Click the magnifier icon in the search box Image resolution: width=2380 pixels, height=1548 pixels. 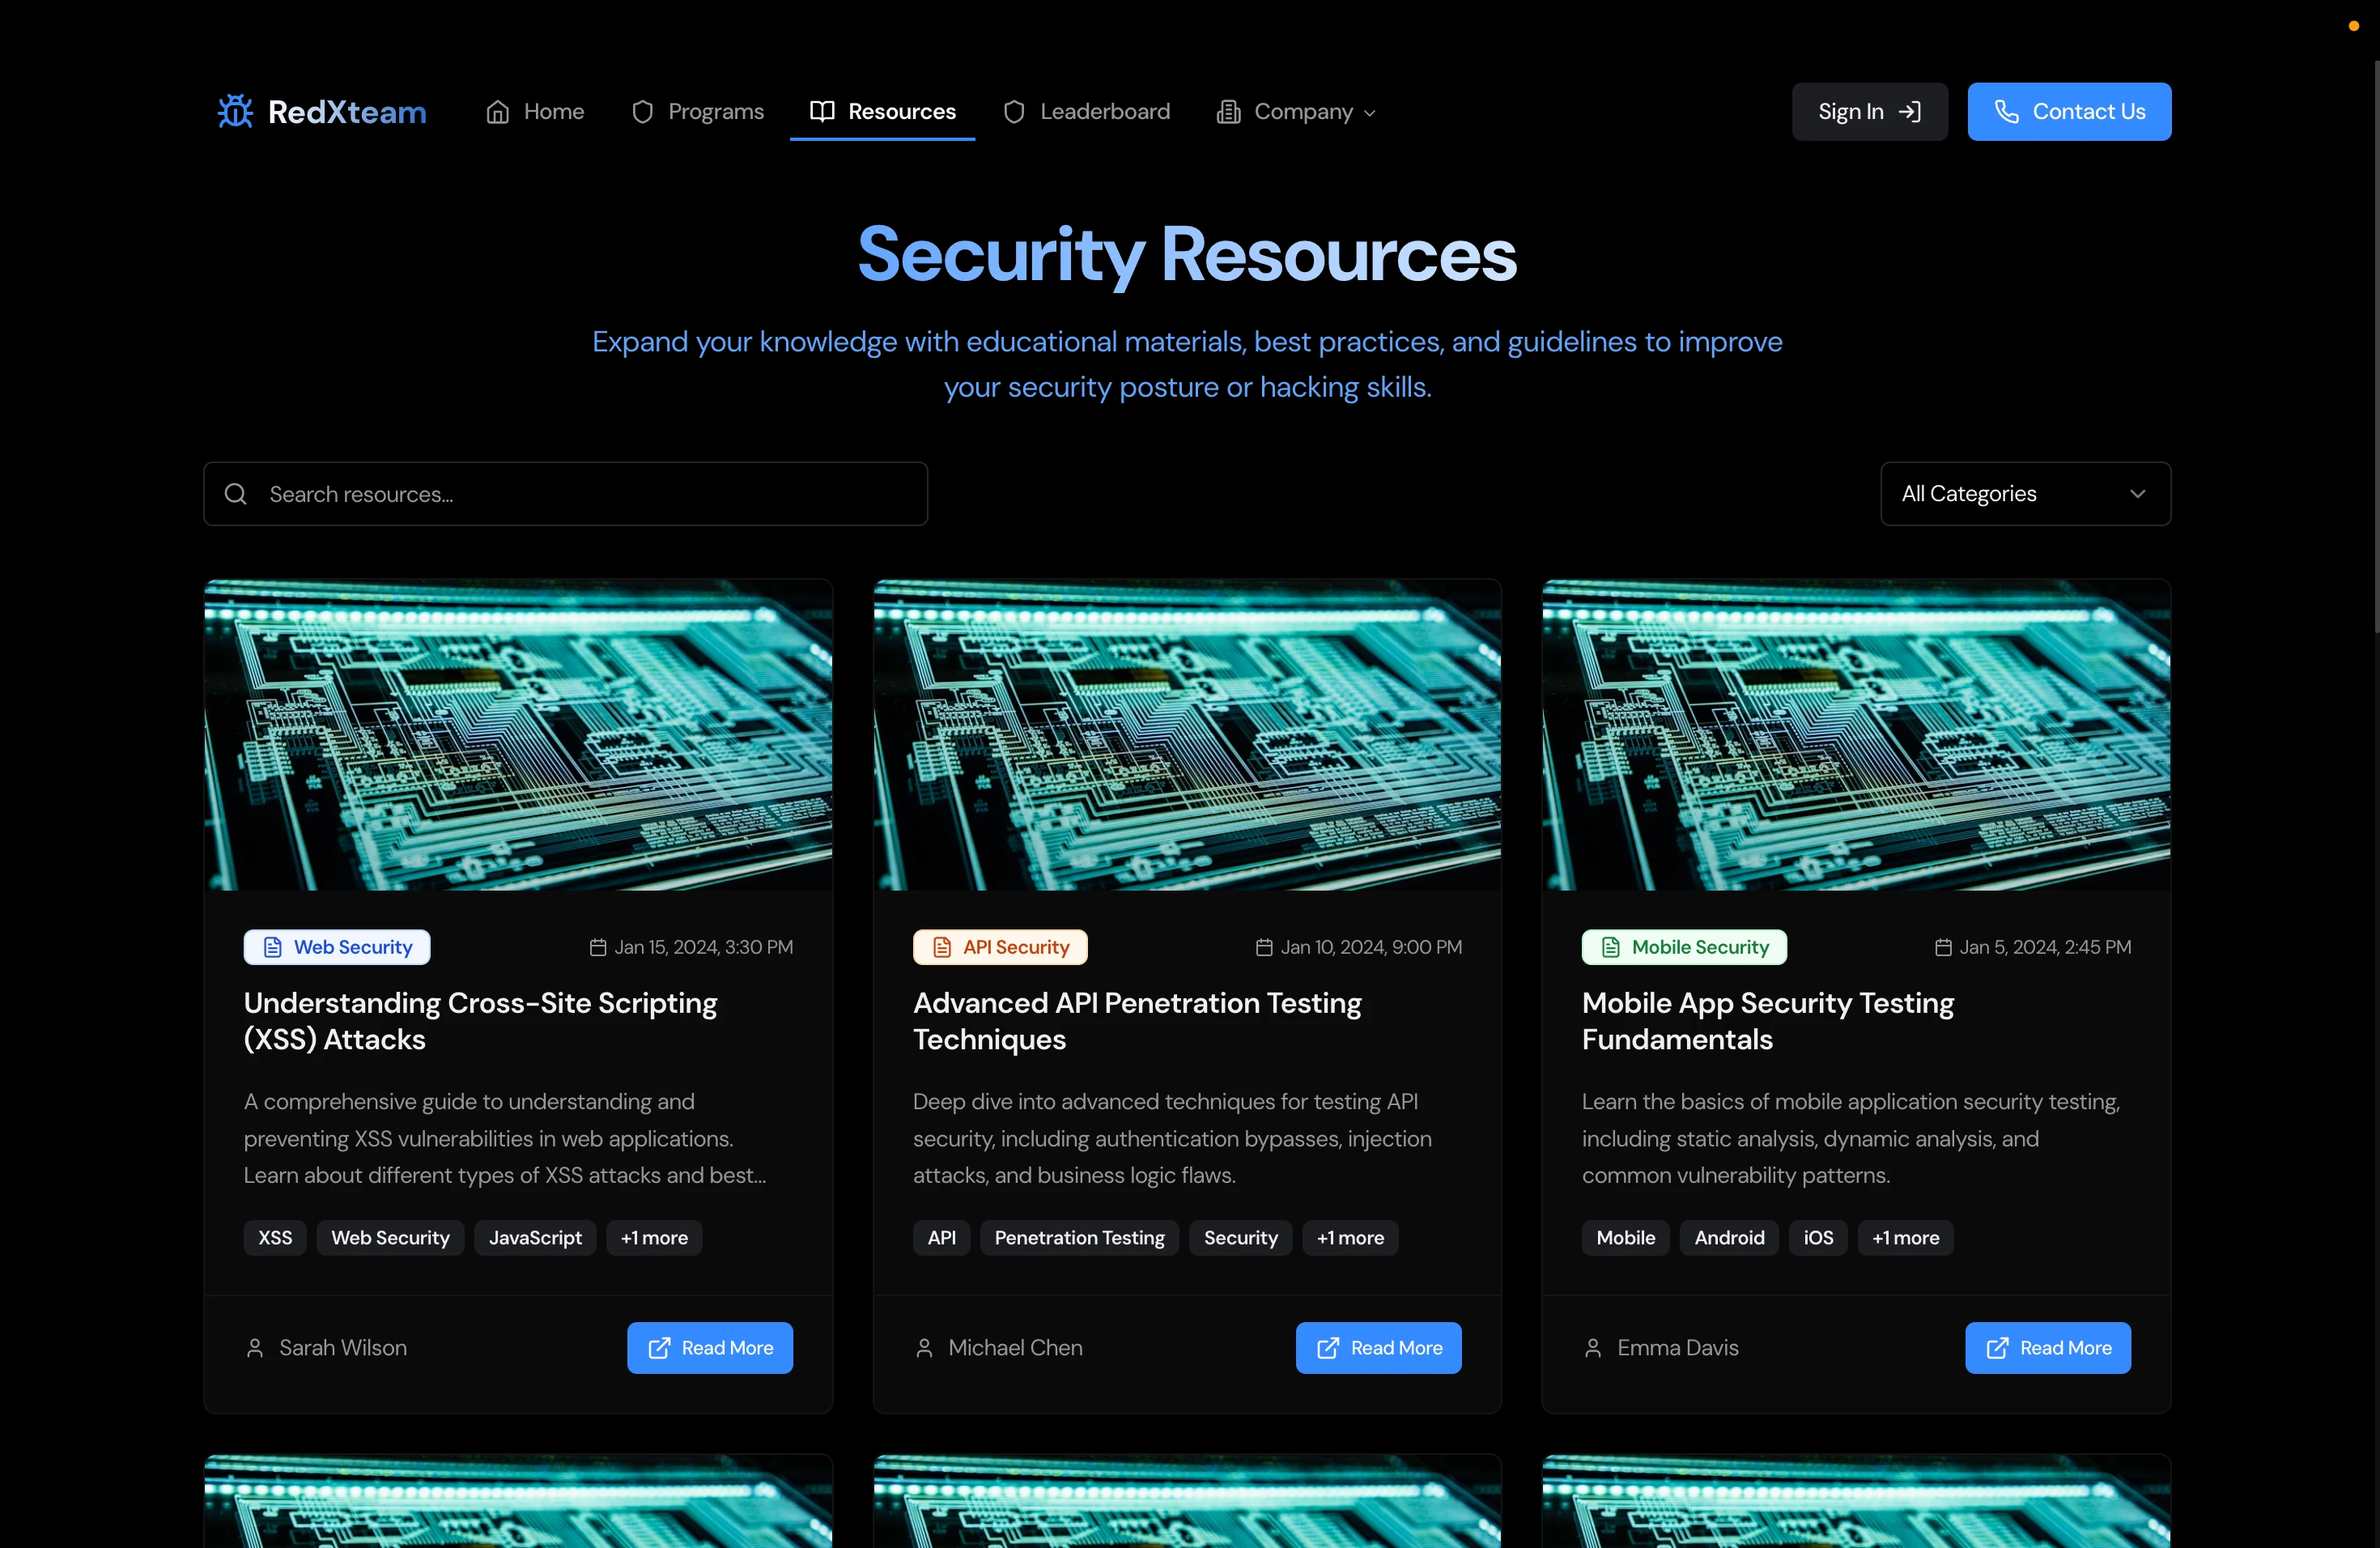[x=236, y=494]
